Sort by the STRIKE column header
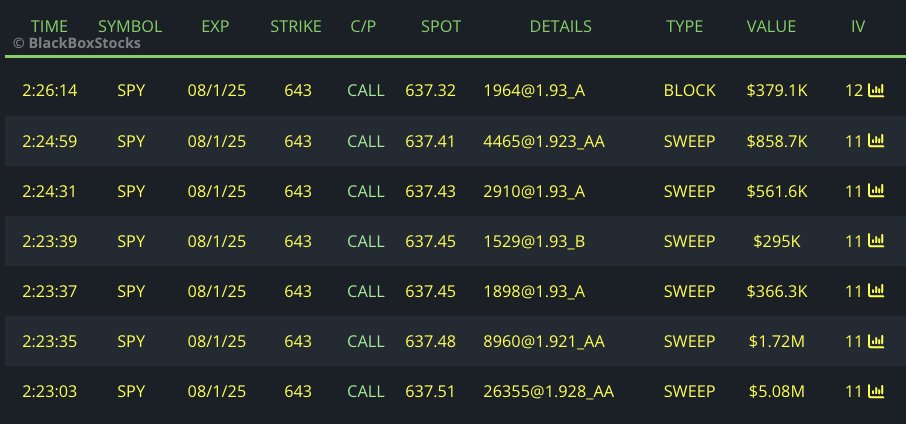 tap(296, 26)
